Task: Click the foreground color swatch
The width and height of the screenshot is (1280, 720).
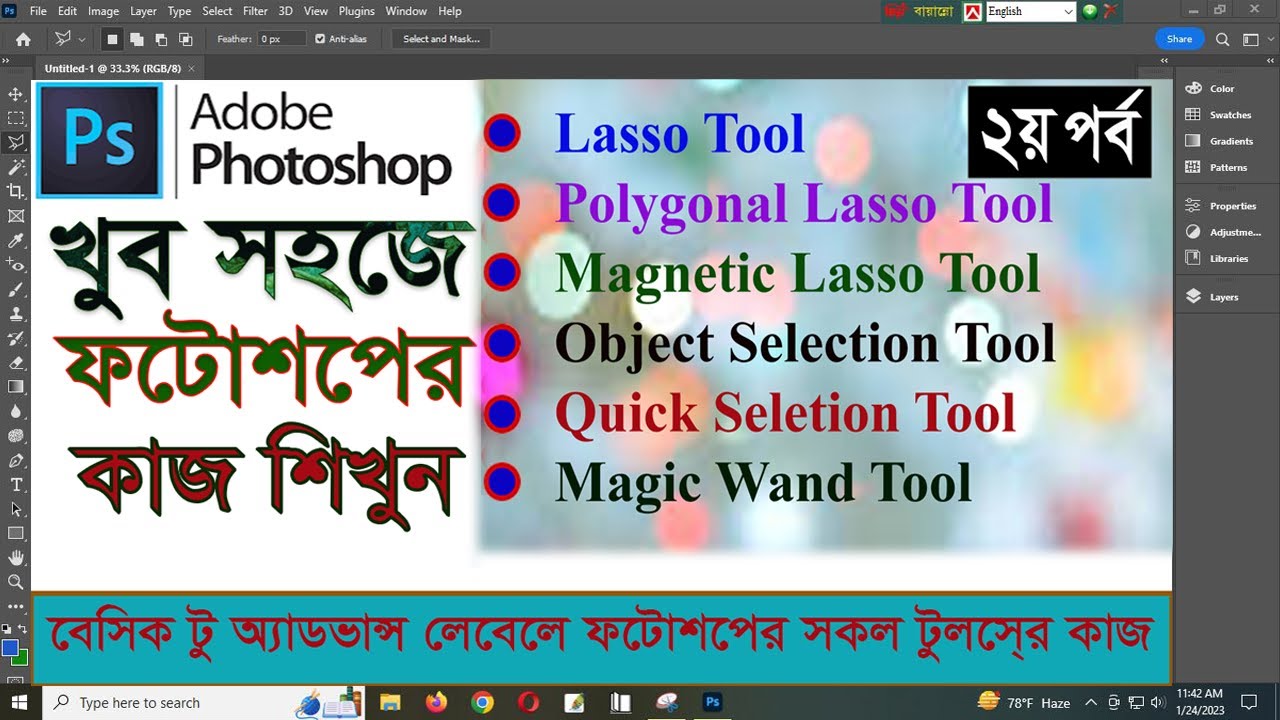Action: coord(10,647)
